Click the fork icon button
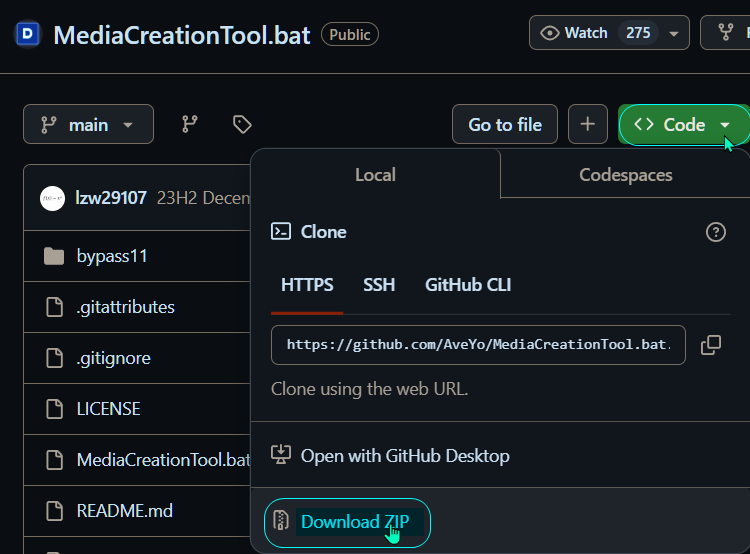Viewport: 750px width, 554px height. (x=726, y=33)
